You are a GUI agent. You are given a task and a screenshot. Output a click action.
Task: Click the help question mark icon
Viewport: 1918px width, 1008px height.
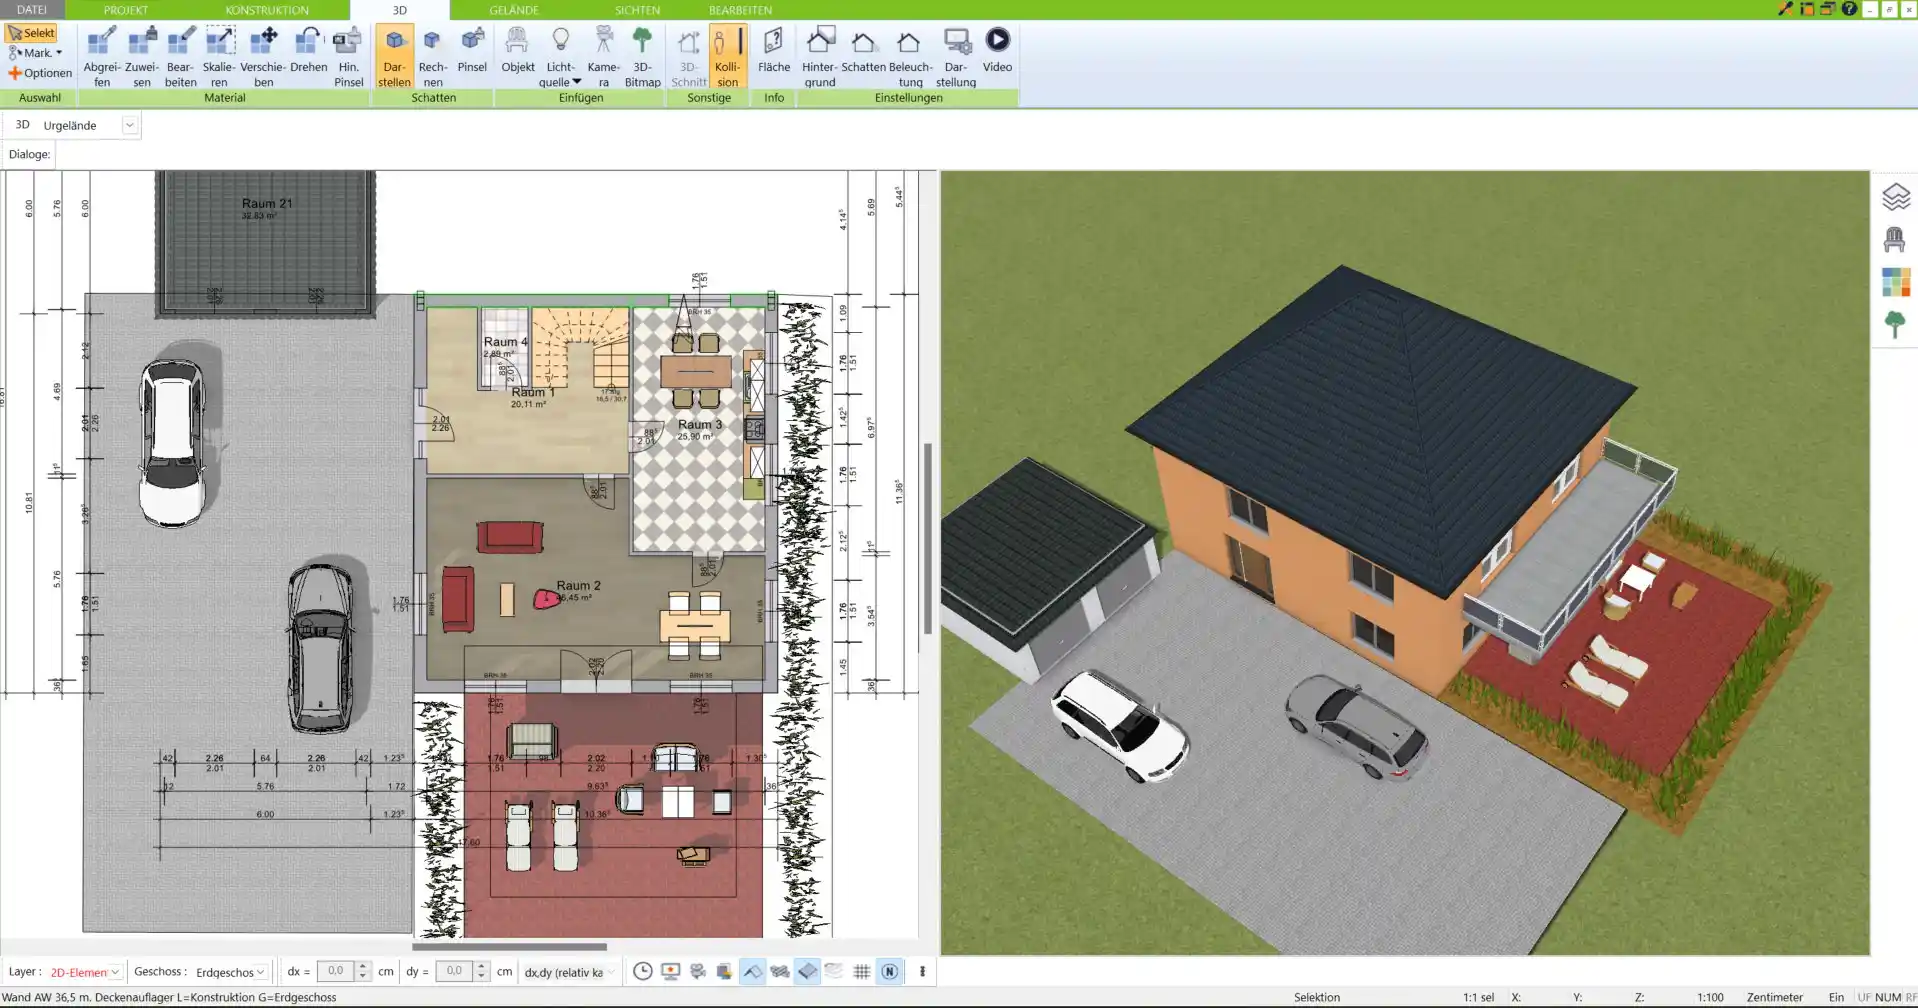click(x=1849, y=9)
